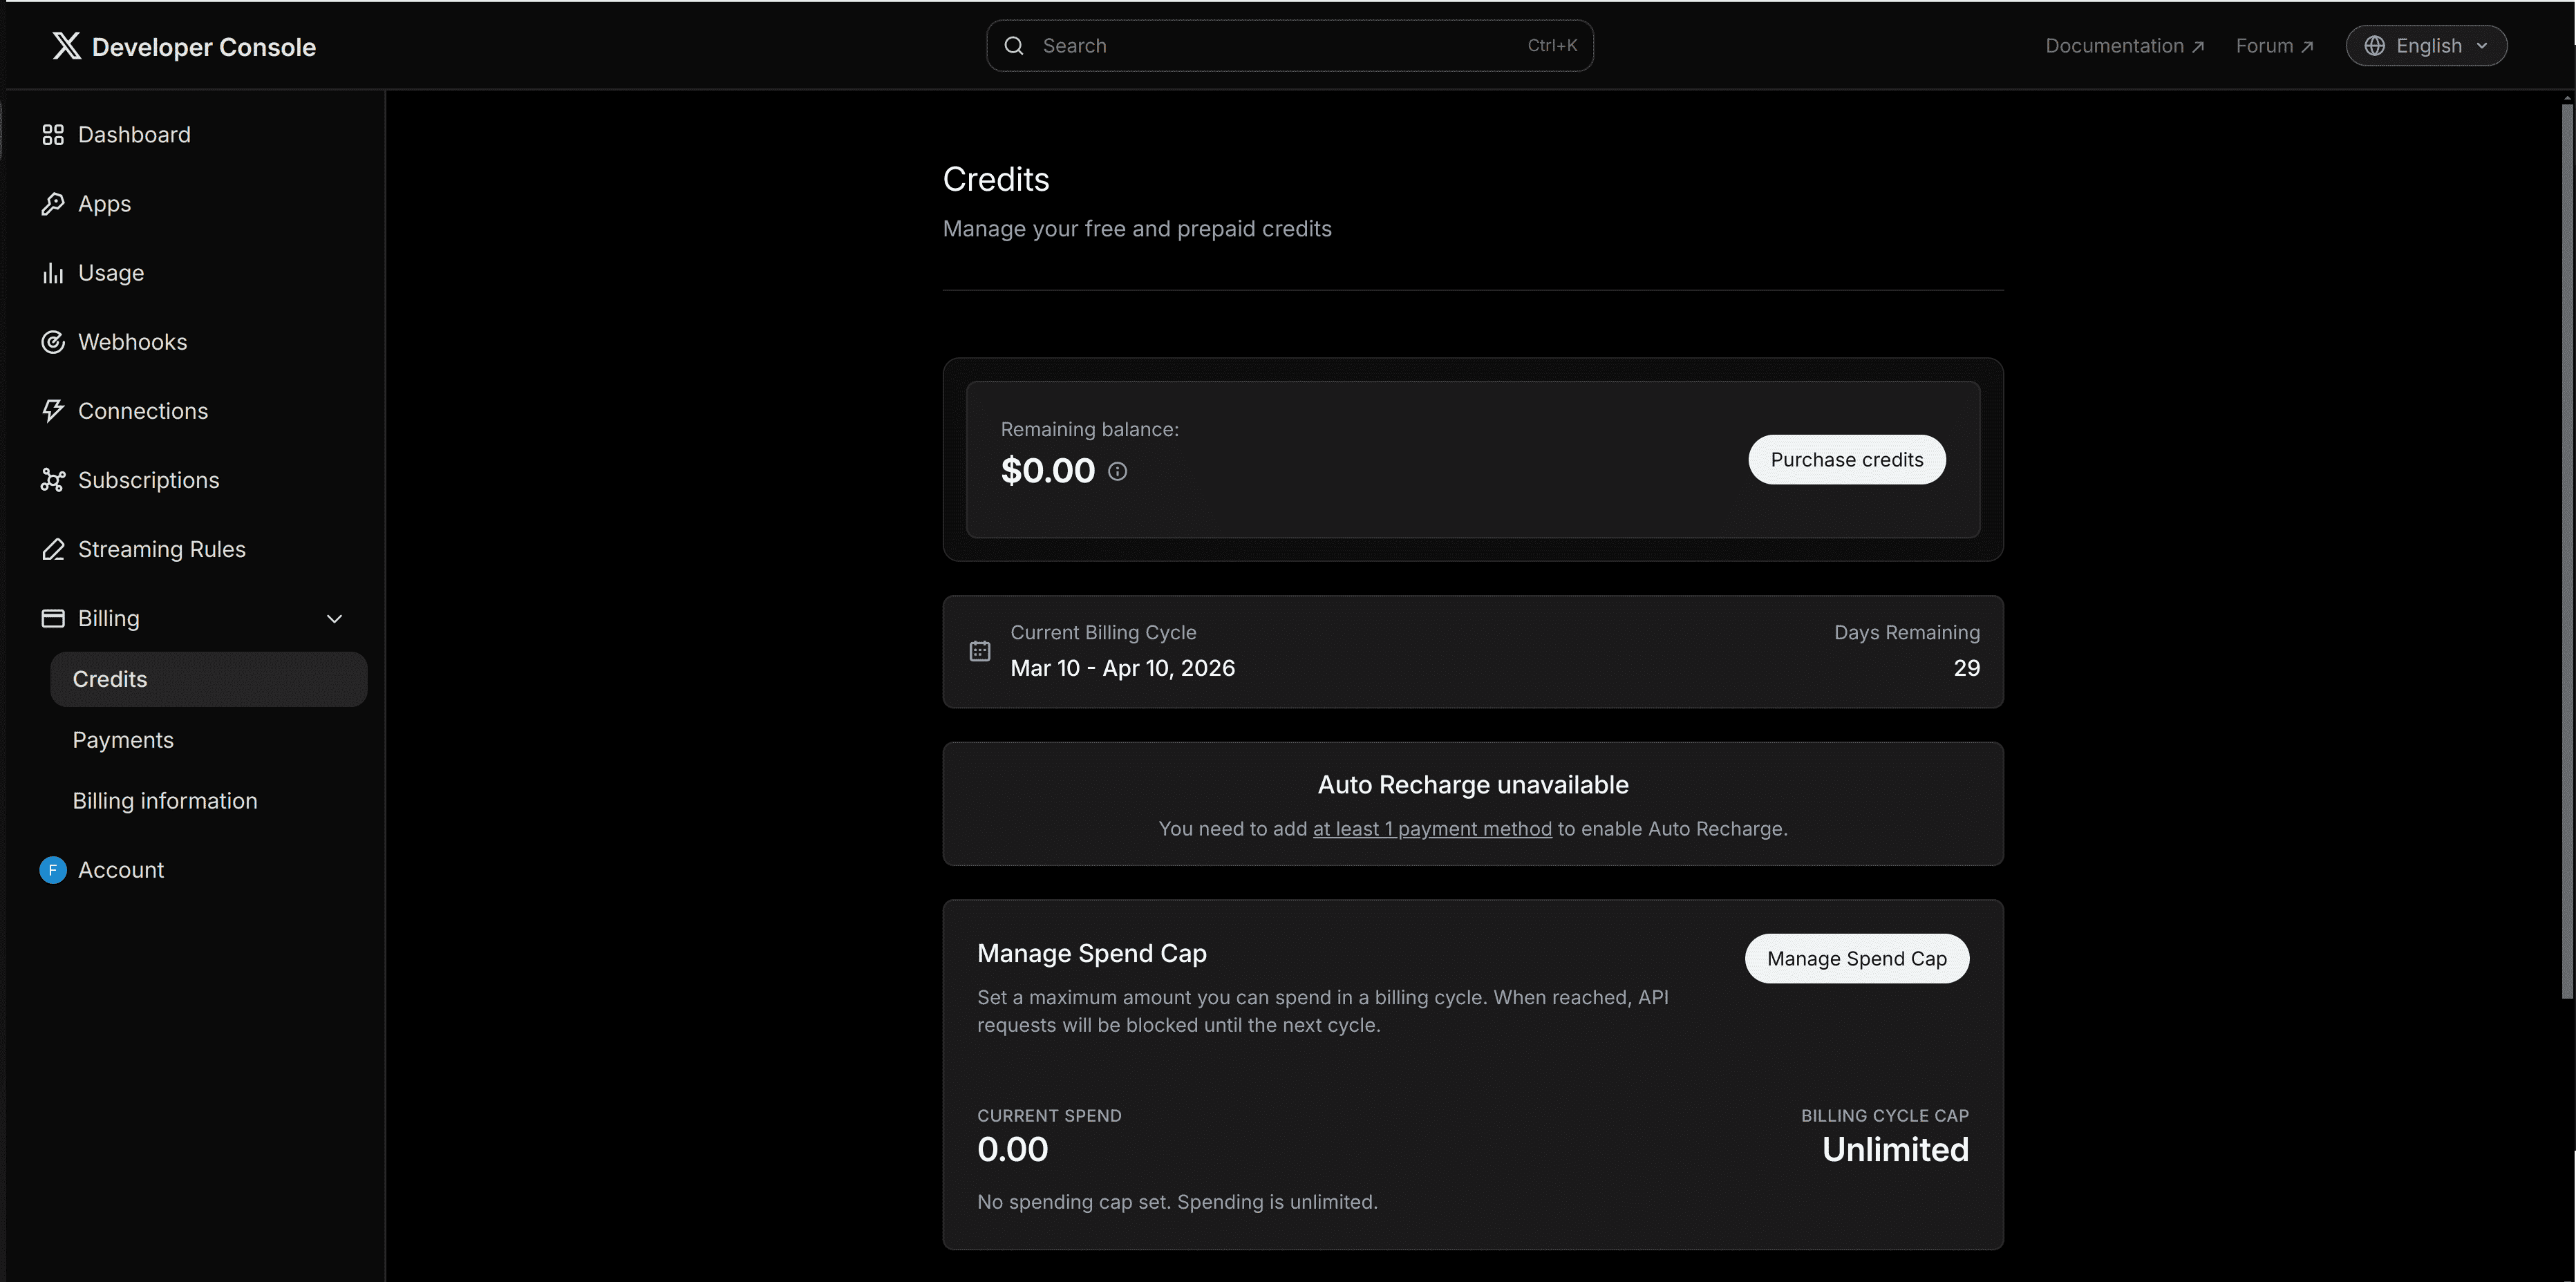Click the search magnifier icon
Image resolution: width=2576 pixels, height=1282 pixels.
[x=1014, y=46]
